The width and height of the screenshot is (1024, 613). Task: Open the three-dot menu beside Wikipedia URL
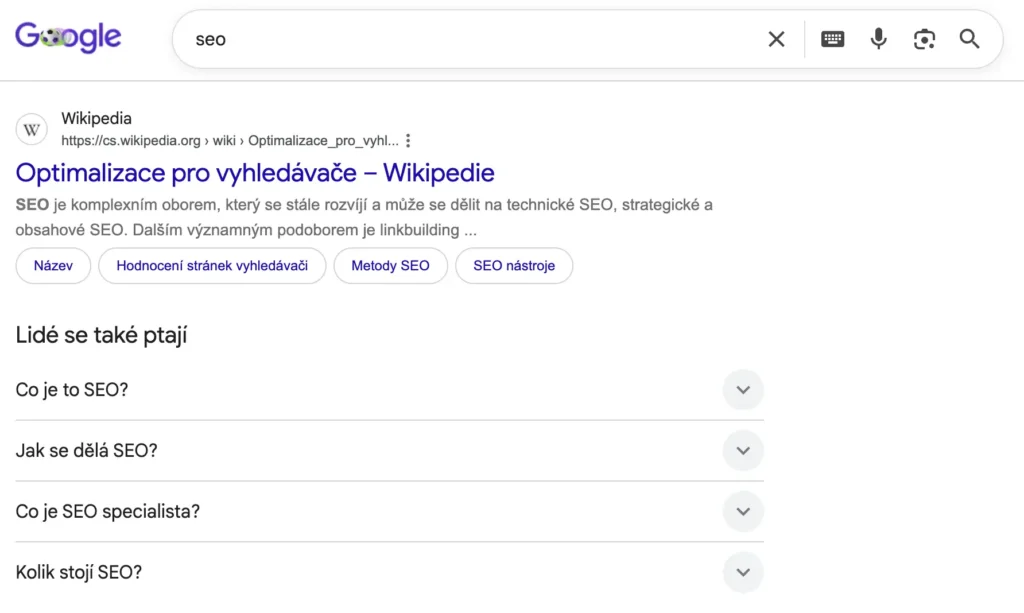(408, 140)
